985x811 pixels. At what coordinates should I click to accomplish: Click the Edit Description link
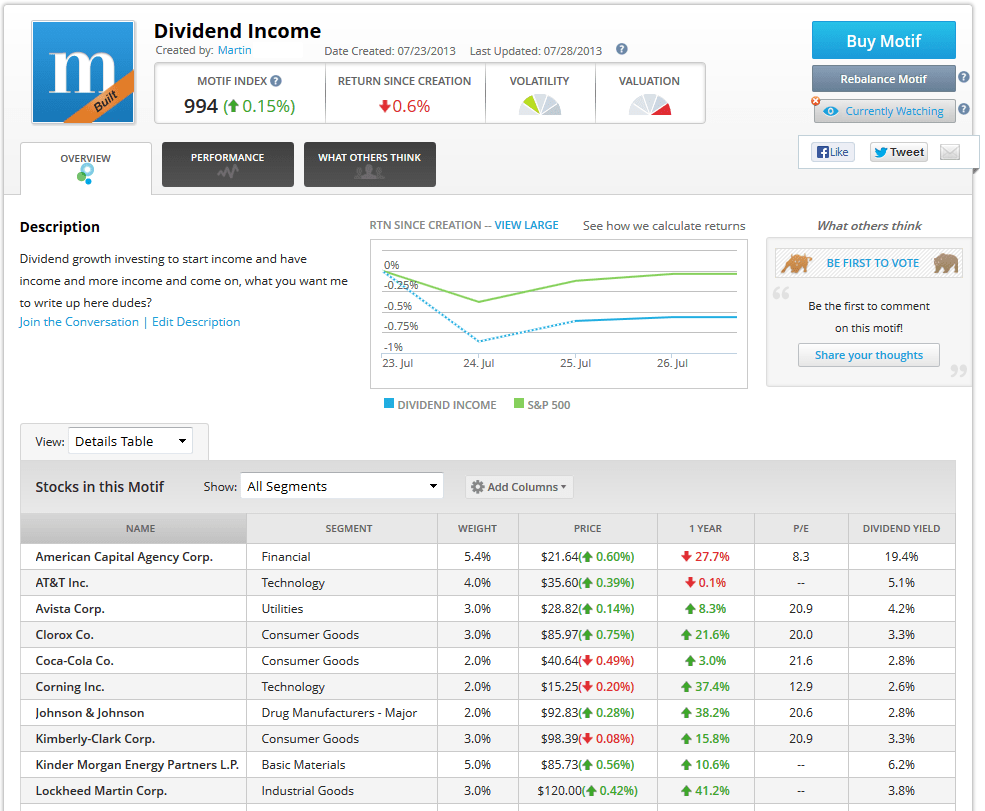pyautogui.click(x=196, y=322)
